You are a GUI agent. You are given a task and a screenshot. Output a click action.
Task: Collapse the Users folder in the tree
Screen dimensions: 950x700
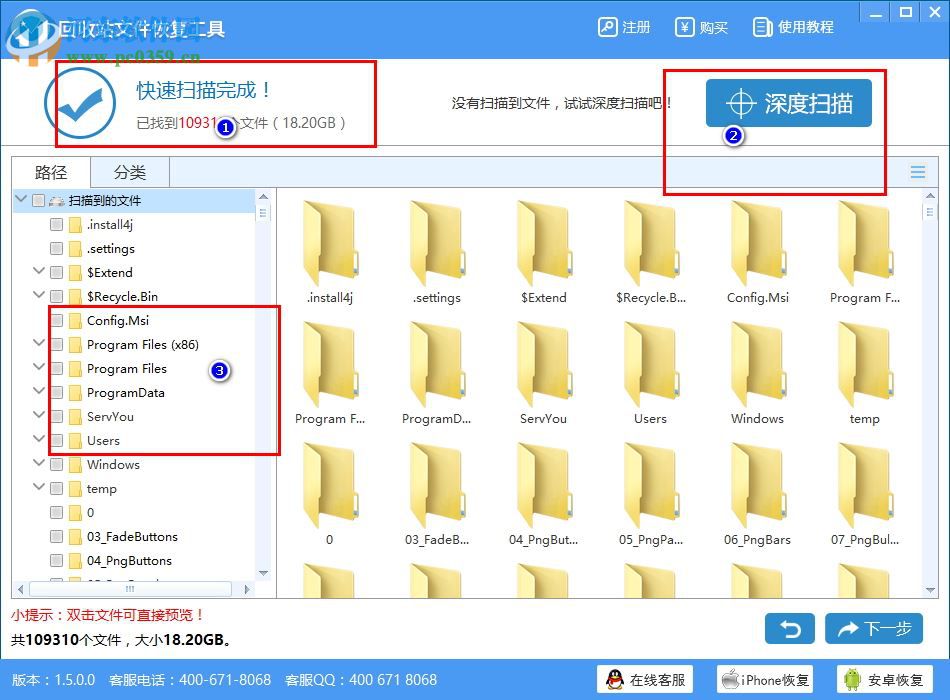tap(39, 440)
